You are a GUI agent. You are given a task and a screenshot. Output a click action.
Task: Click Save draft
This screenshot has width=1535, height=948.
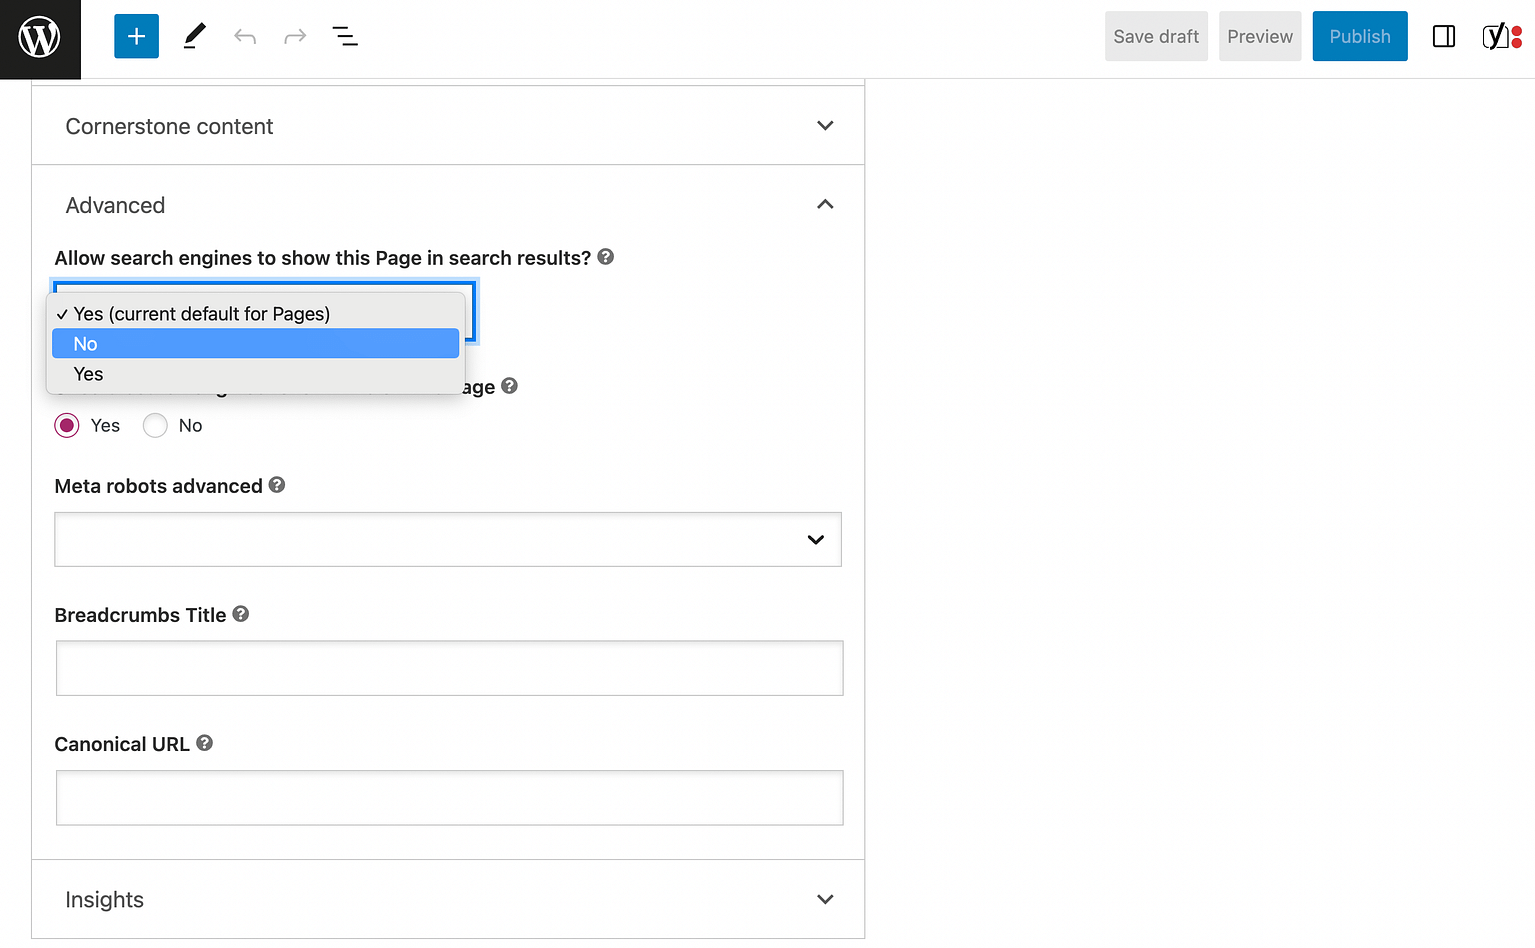click(x=1155, y=36)
